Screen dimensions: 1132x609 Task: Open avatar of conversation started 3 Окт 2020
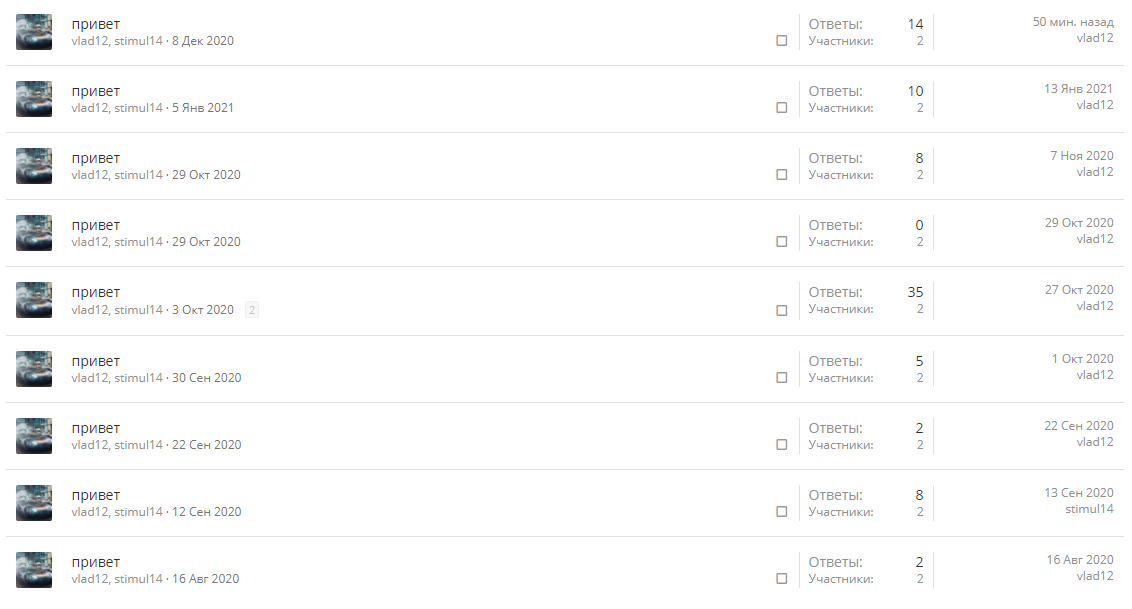coord(34,300)
